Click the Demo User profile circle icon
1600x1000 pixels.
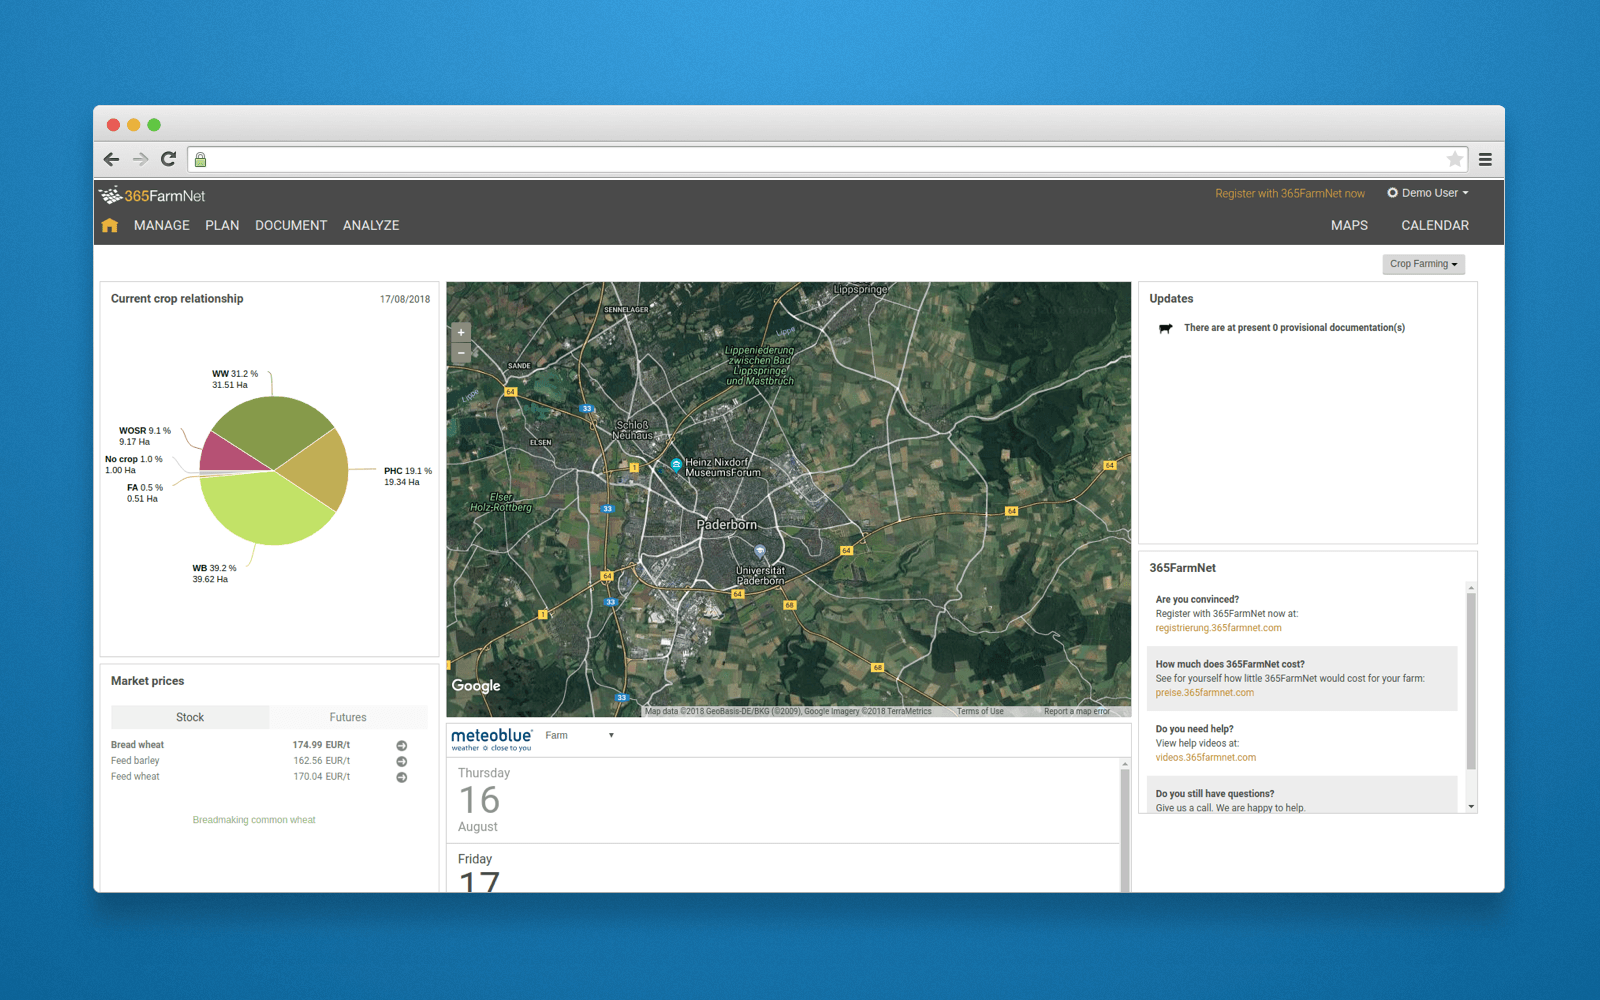point(1392,193)
